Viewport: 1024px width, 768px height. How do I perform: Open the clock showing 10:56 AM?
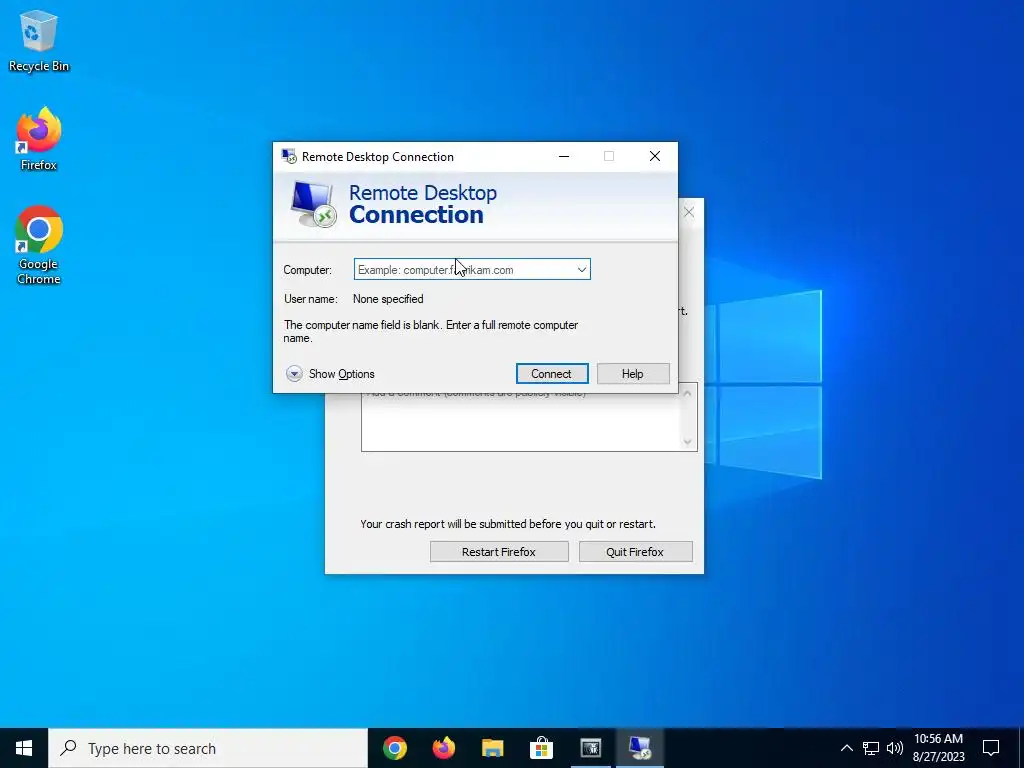[938, 748]
